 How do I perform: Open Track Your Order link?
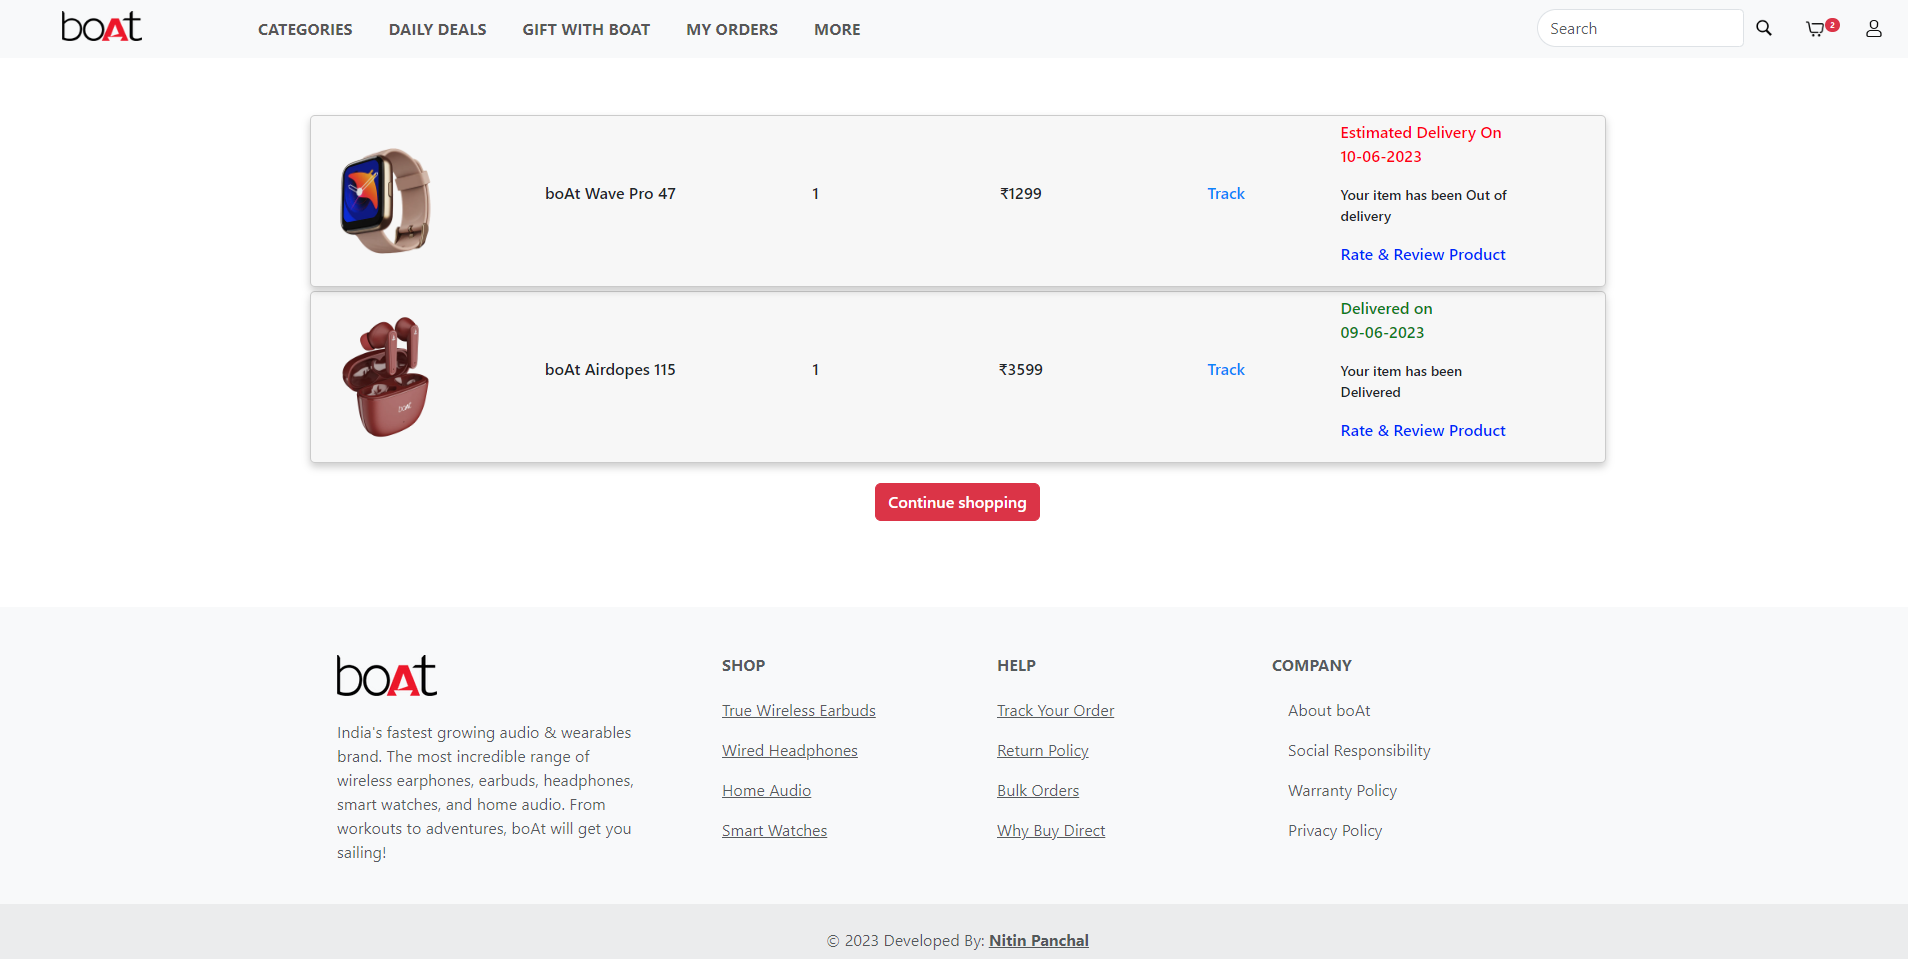coord(1056,711)
